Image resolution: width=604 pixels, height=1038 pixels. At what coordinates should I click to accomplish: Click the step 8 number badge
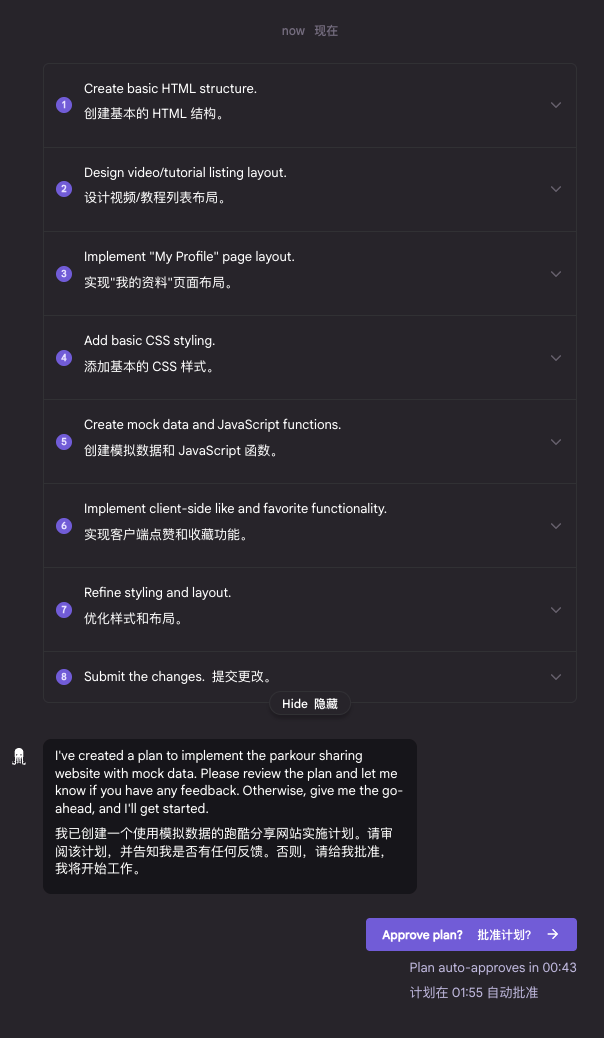tap(64, 677)
